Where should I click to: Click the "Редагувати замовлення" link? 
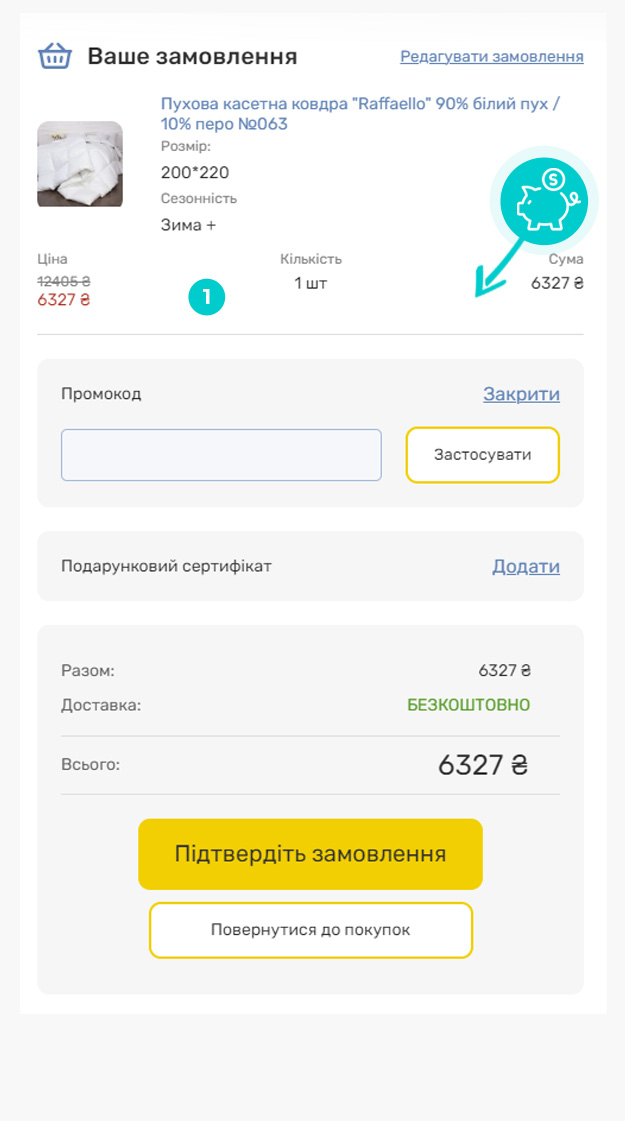(x=492, y=56)
